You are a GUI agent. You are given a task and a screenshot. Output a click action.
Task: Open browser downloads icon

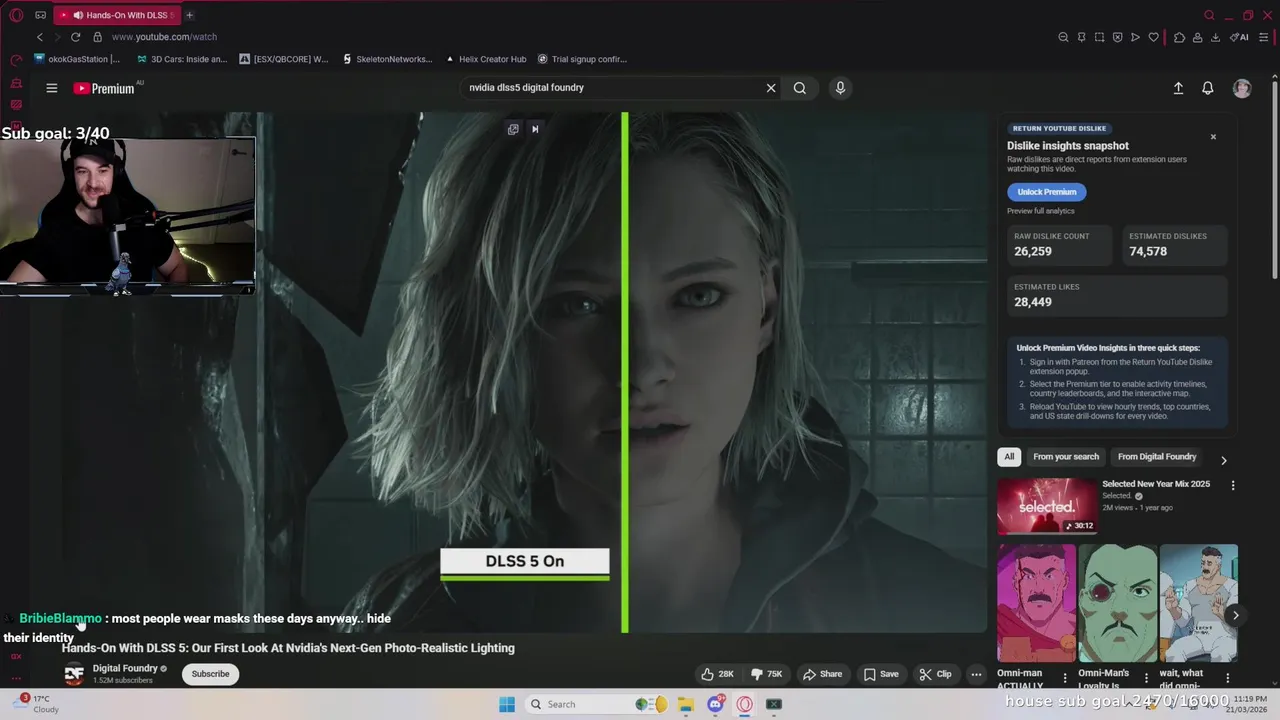[1215, 37]
